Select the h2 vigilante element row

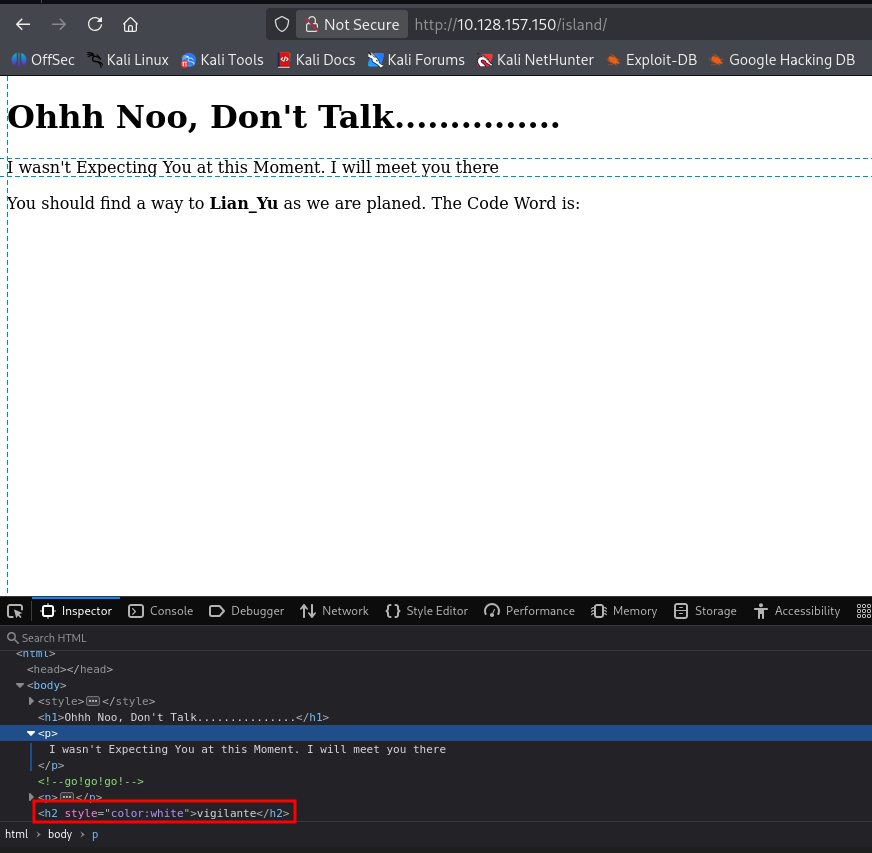click(x=436, y=813)
